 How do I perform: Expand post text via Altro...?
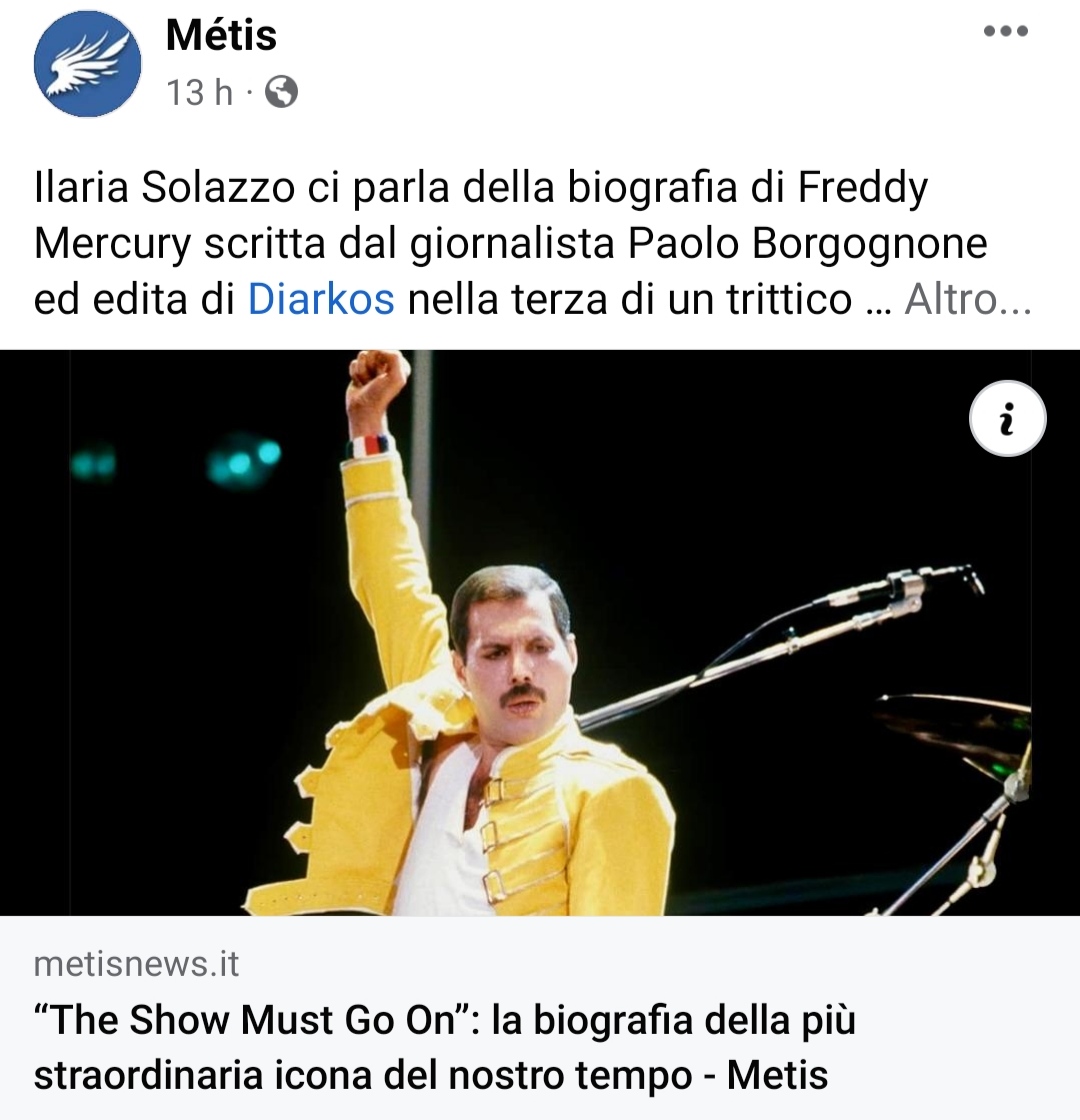967,299
